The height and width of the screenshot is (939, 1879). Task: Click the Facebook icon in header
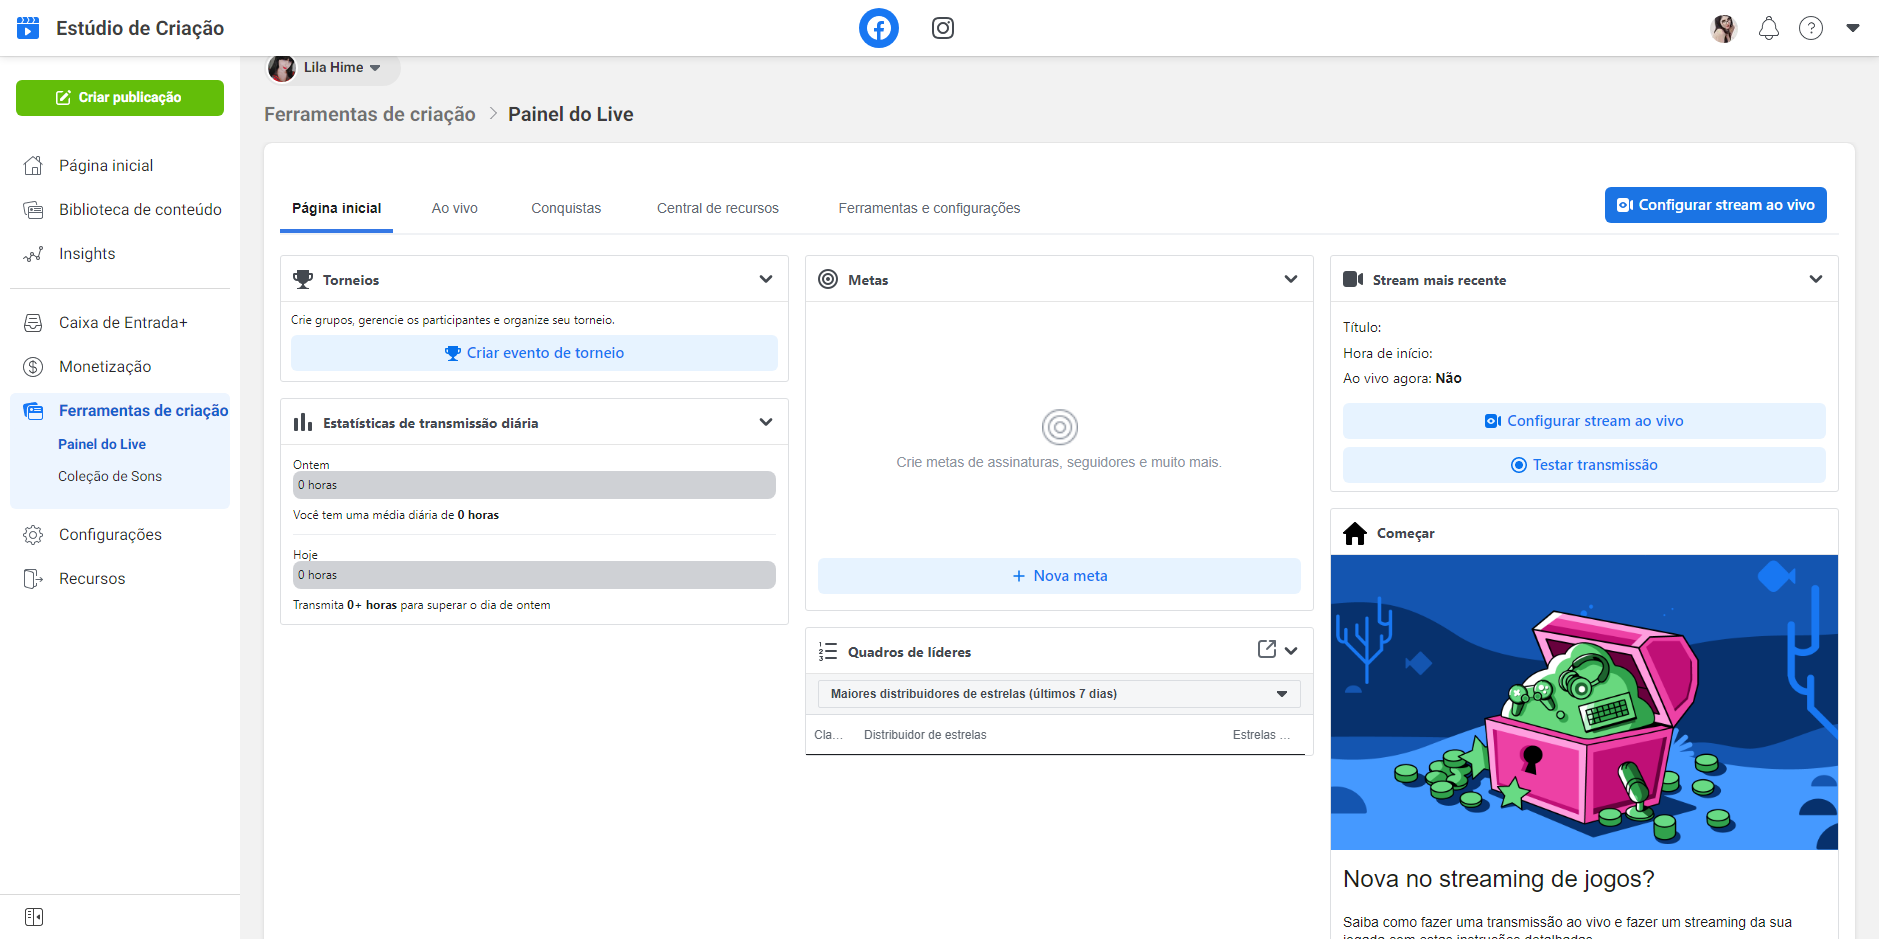878,28
